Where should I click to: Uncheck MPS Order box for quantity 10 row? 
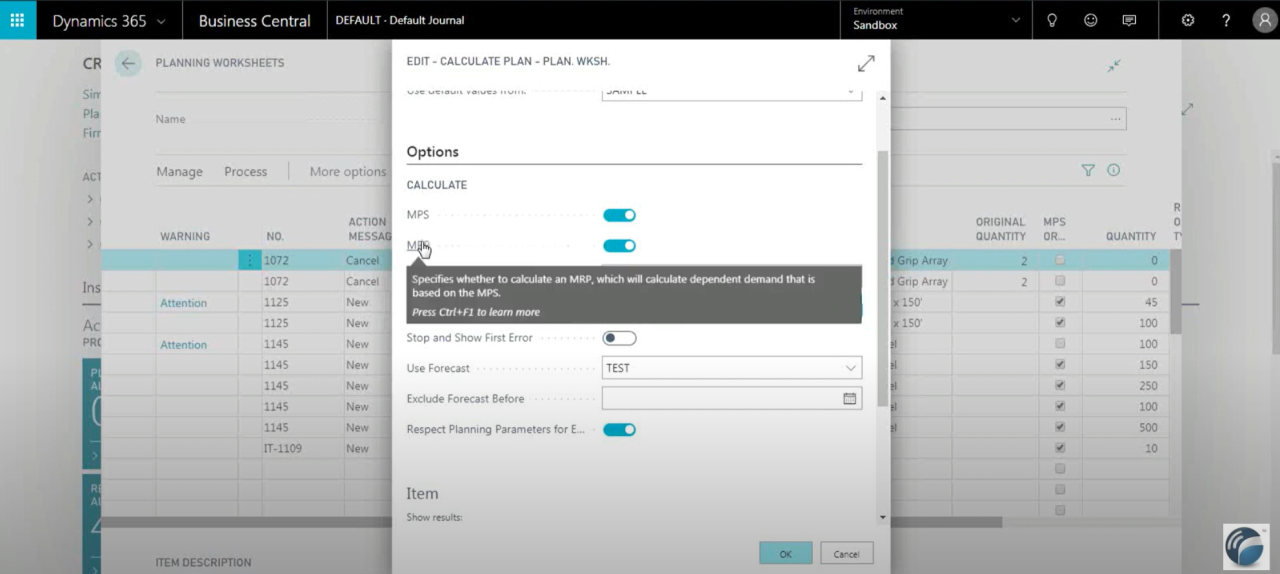coord(1060,449)
